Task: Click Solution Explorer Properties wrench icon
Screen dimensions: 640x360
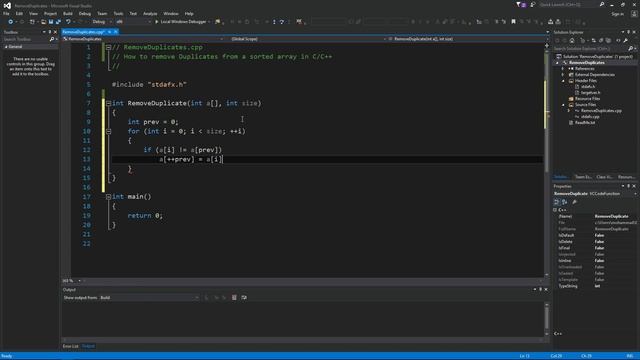Action: (625, 40)
